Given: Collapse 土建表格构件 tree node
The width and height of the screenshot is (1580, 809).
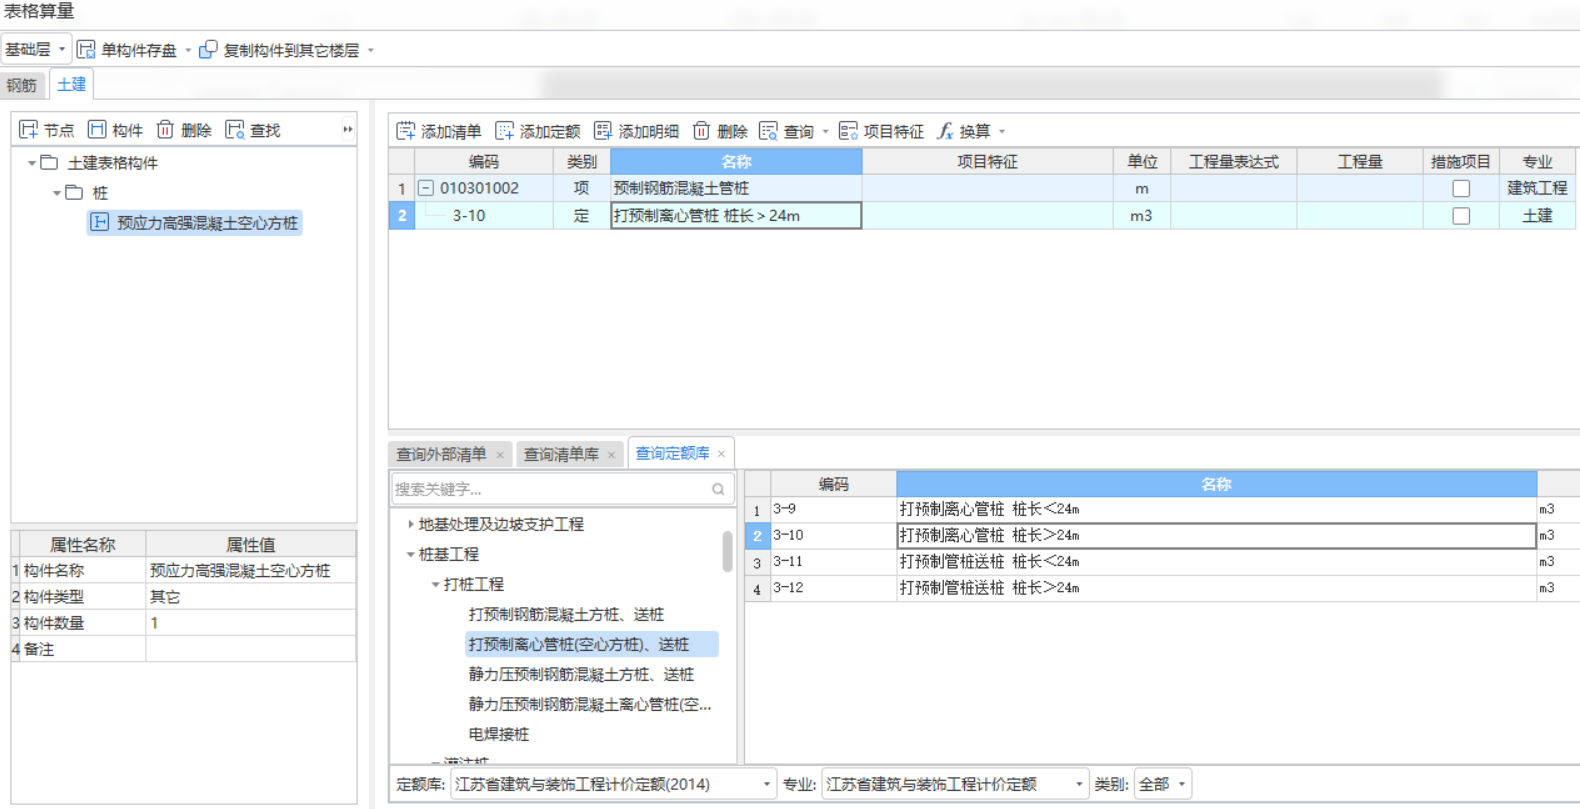Looking at the screenshot, I should [x=32, y=163].
